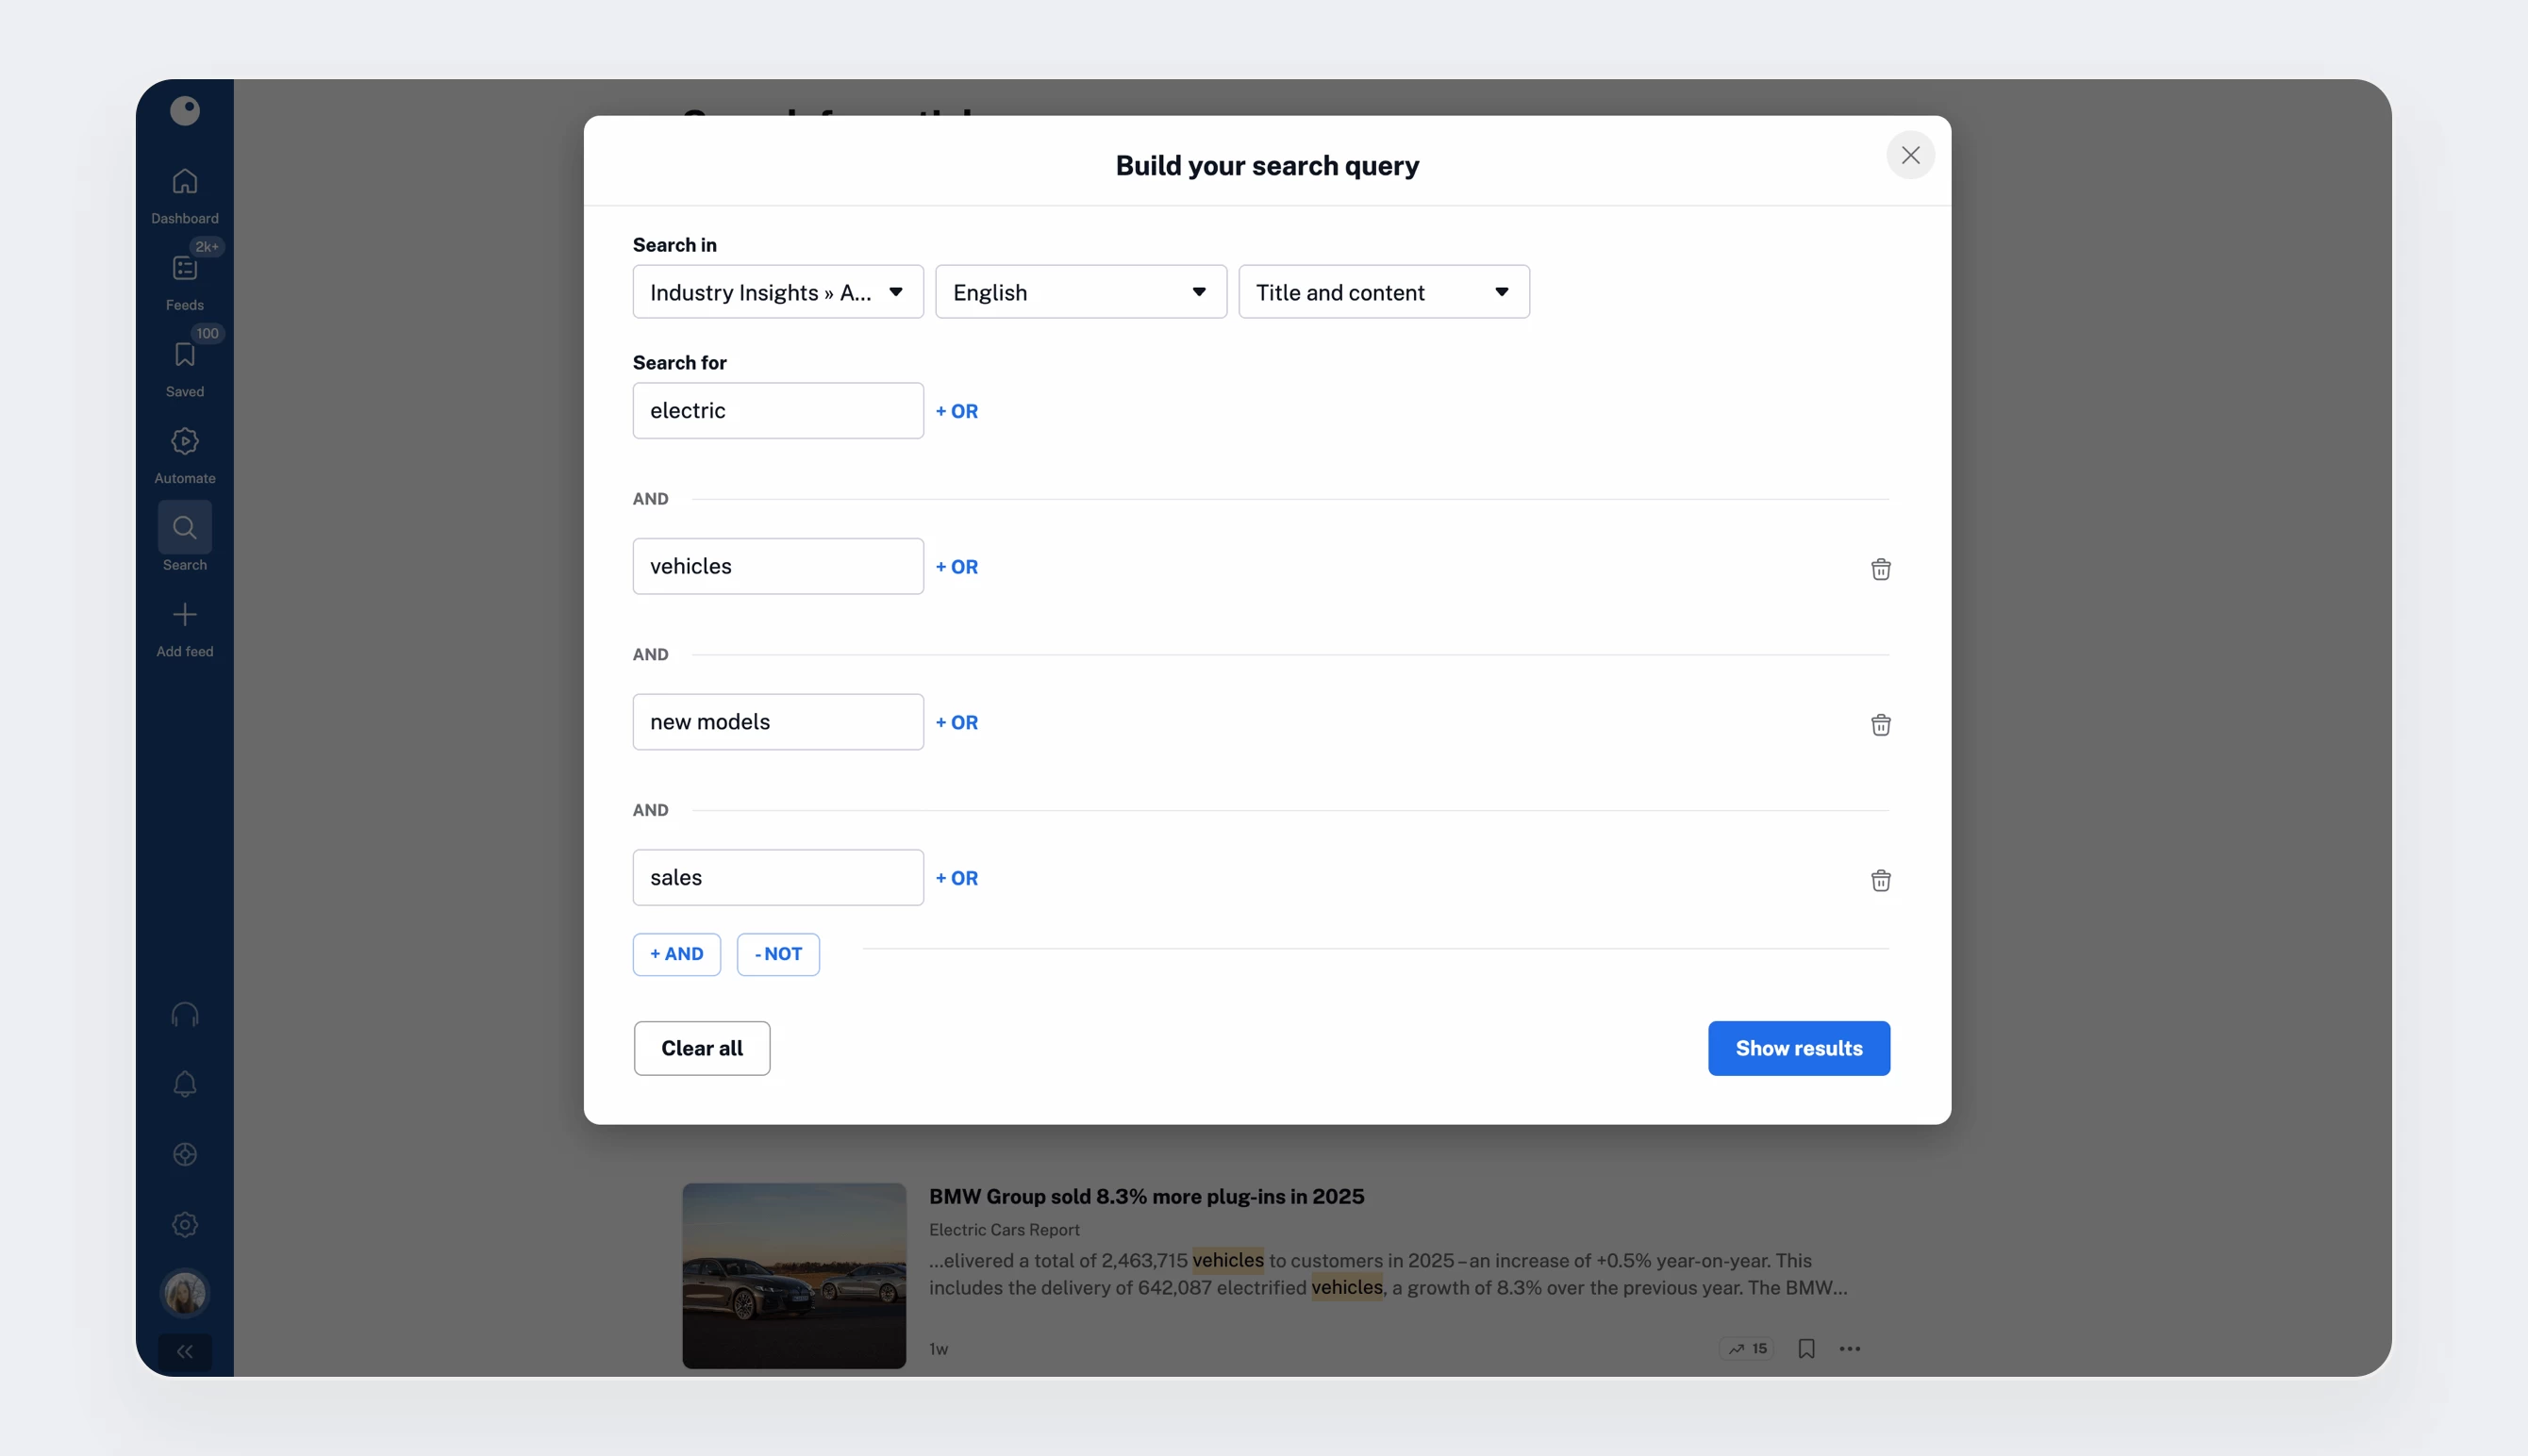Collapse the sidebar with double chevron
This screenshot has height=1456, width=2528.
pyautogui.click(x=185, y=1352)
